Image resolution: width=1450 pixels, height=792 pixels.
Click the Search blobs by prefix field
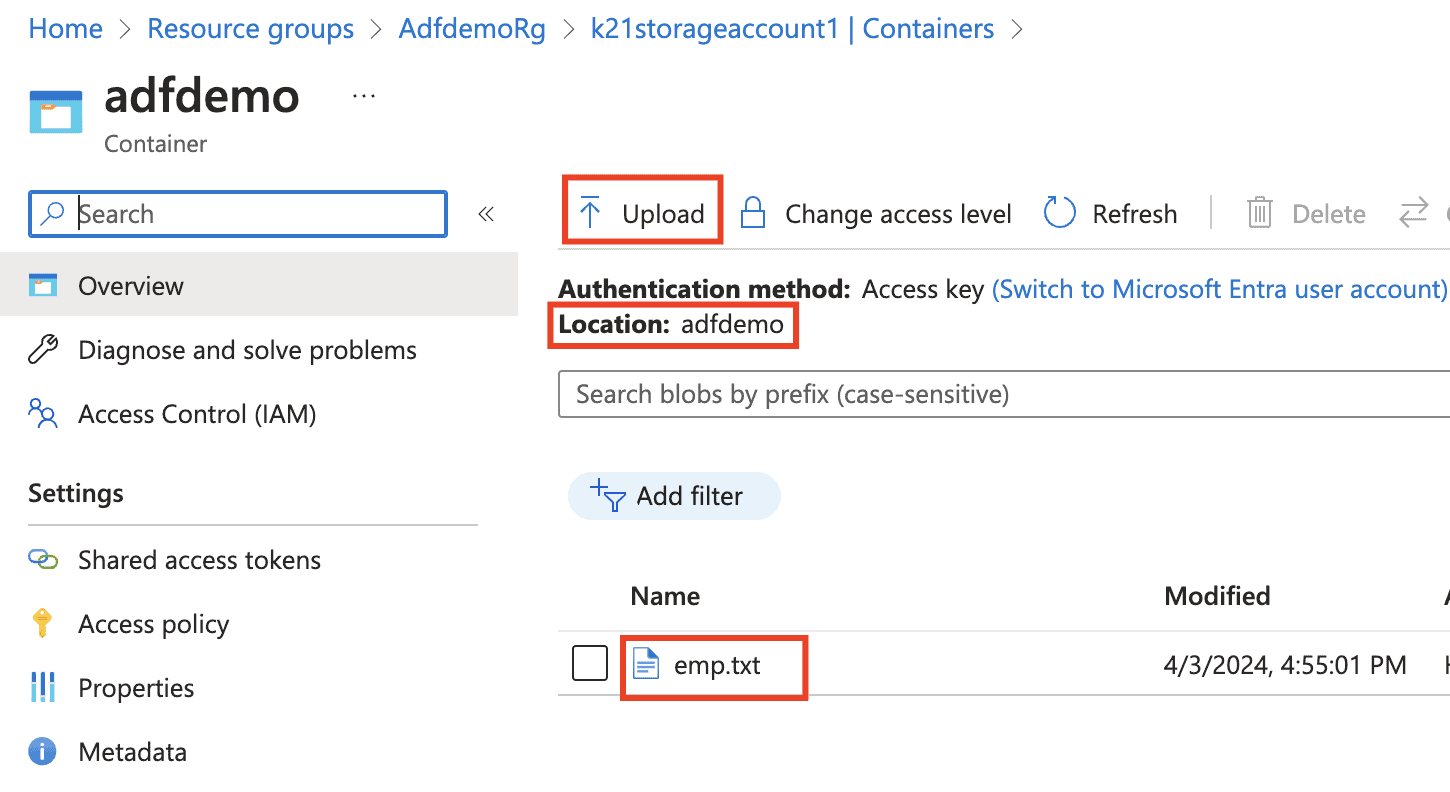point(1000,395)
